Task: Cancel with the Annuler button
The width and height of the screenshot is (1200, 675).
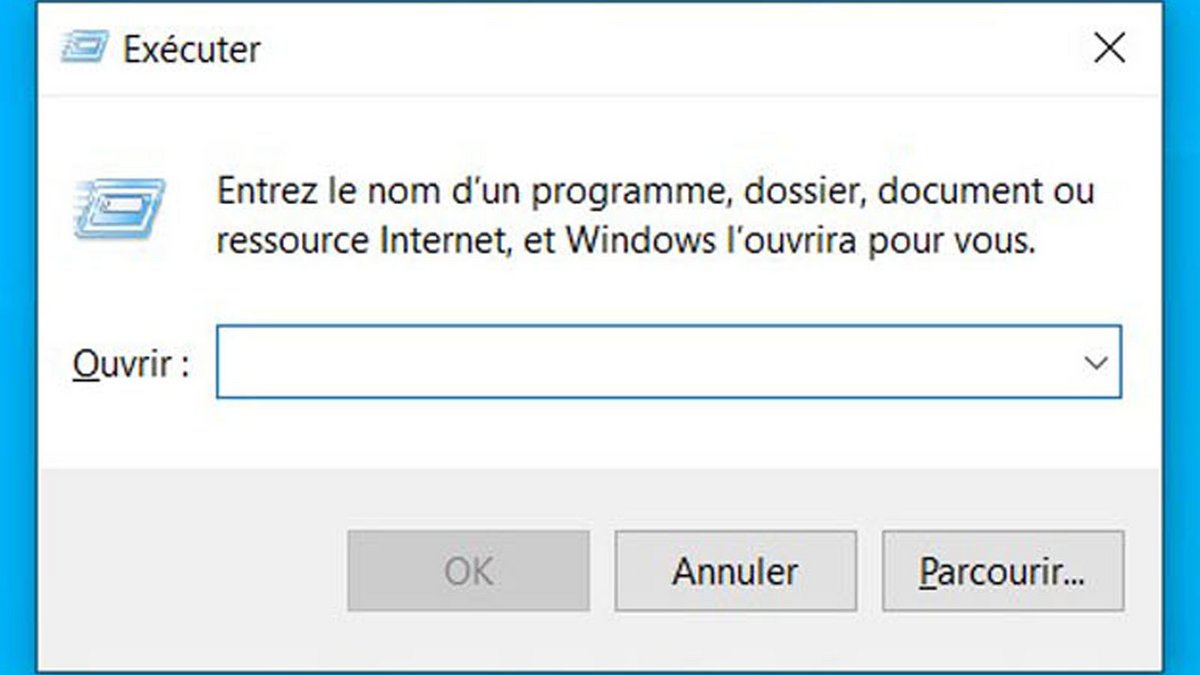Action: click(x=735, y=571)
